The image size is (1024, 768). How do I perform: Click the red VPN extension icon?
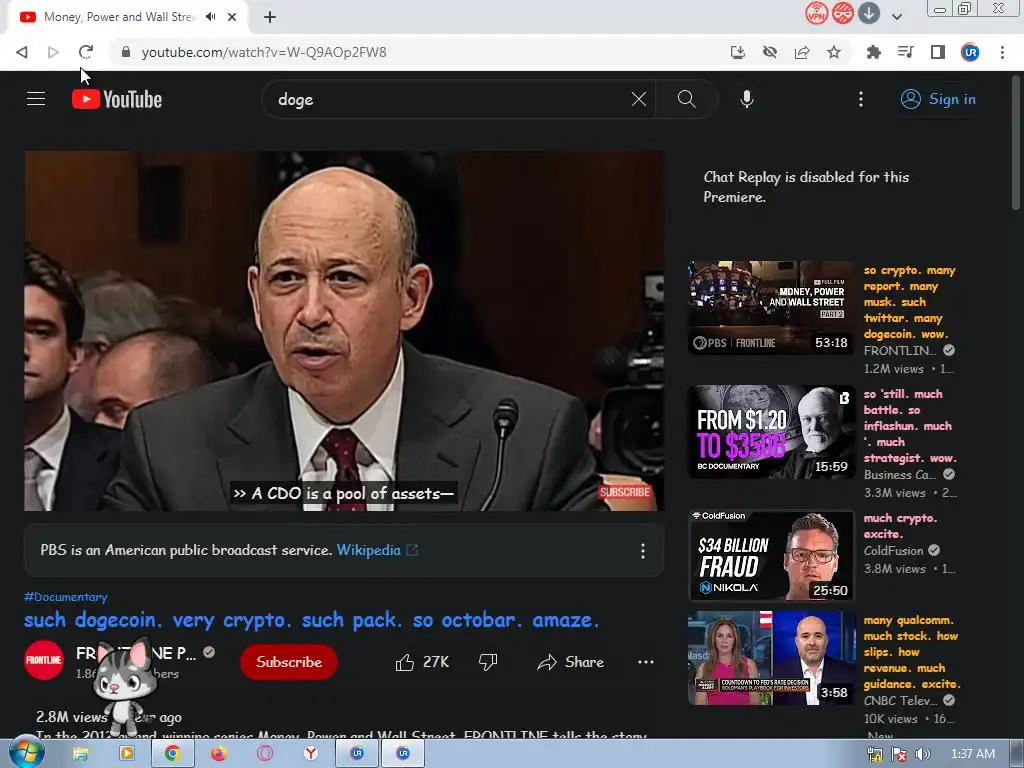click(x=816, y=13)
